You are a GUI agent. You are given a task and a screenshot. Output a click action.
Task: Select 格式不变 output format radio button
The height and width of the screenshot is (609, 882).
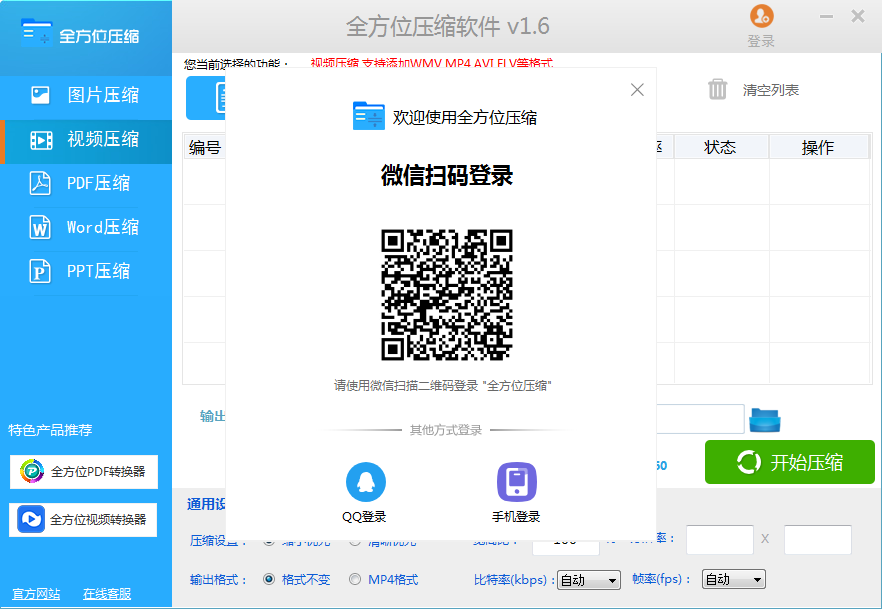[269, 579]
